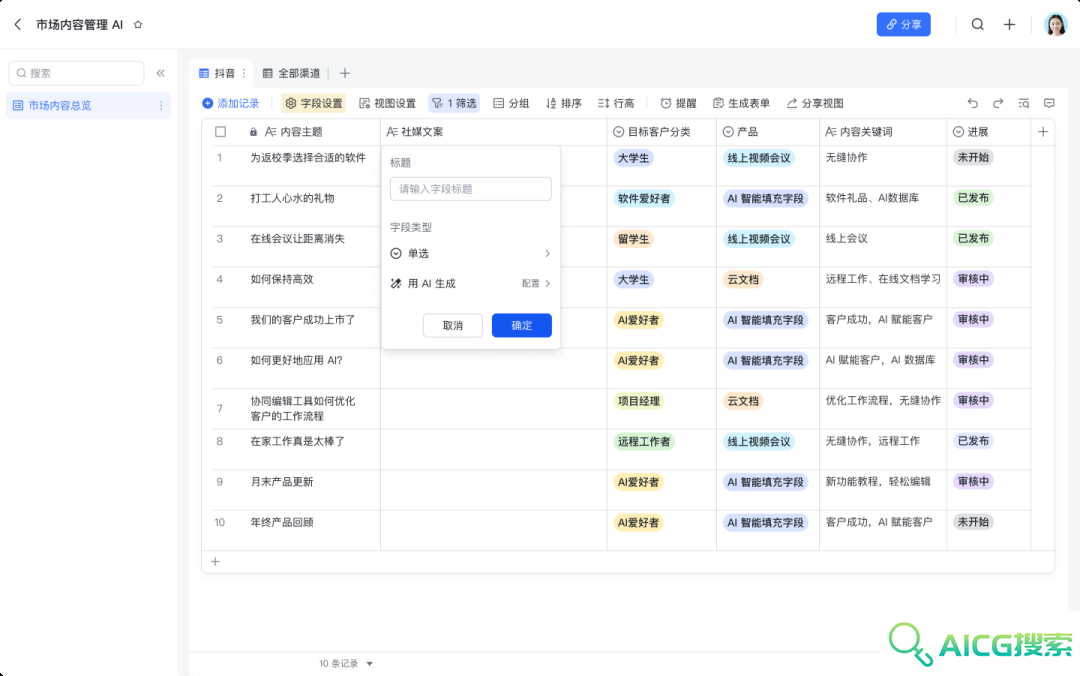
Task: Click 远程工作者 tag in row 8
Action: tap(643, 442)
